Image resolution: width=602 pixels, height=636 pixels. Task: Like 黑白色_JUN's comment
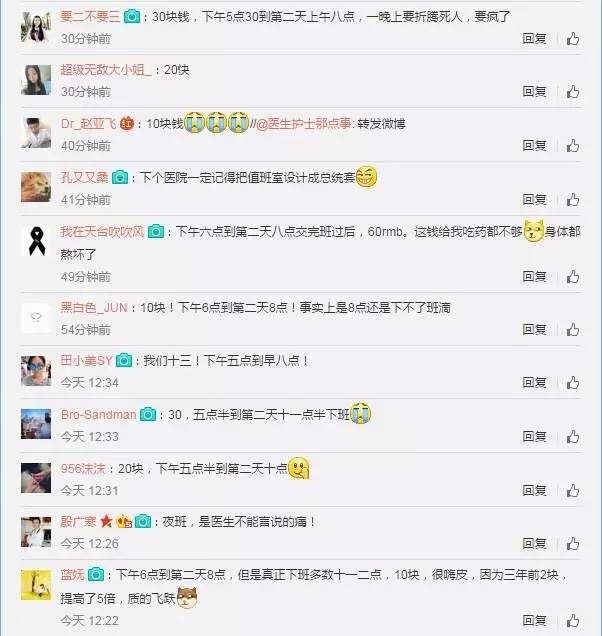tap(572, 330)
